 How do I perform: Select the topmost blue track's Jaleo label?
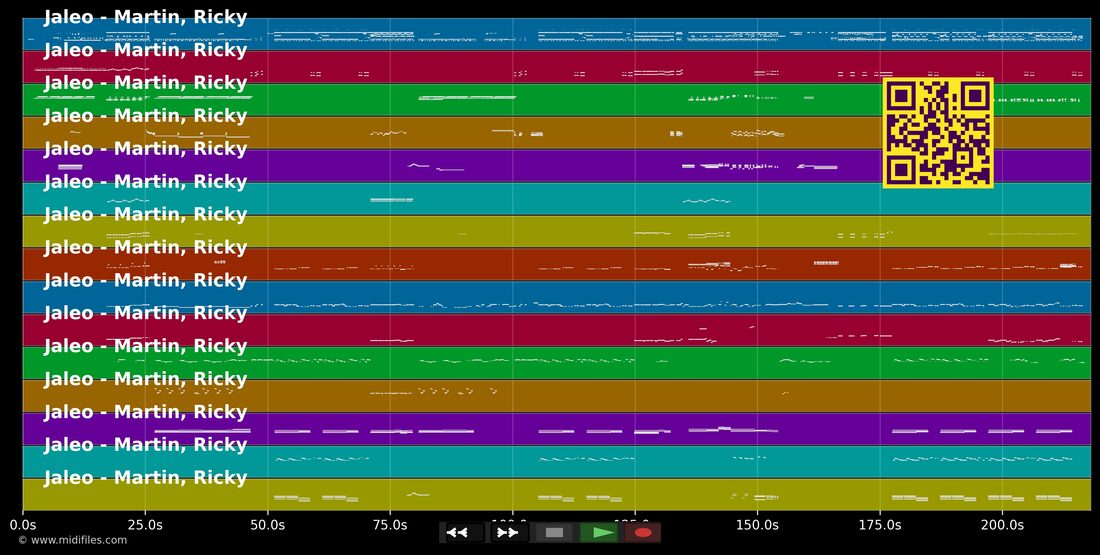click(145, 18)
